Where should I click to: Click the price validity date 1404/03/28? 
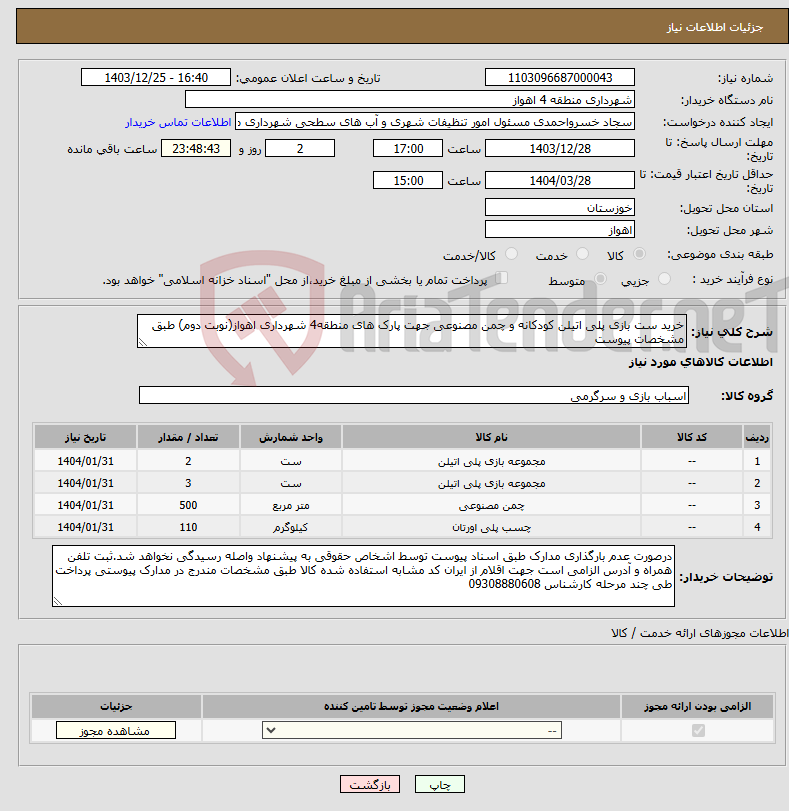tap(560, 181)
